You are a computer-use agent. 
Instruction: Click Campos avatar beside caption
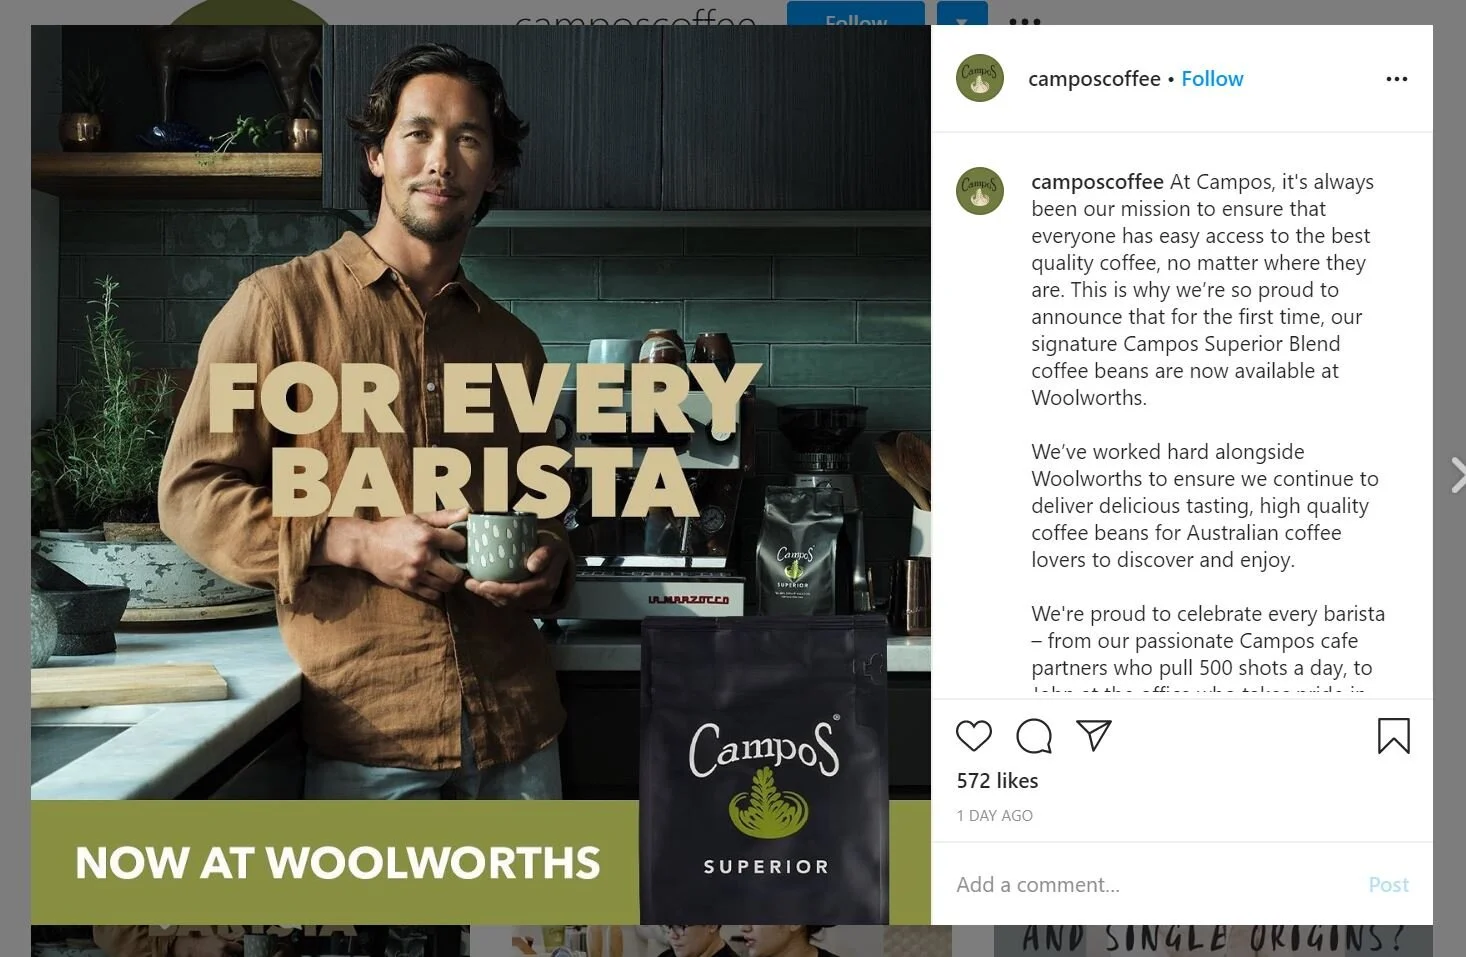pyautogui.click(x=980, y=191)
